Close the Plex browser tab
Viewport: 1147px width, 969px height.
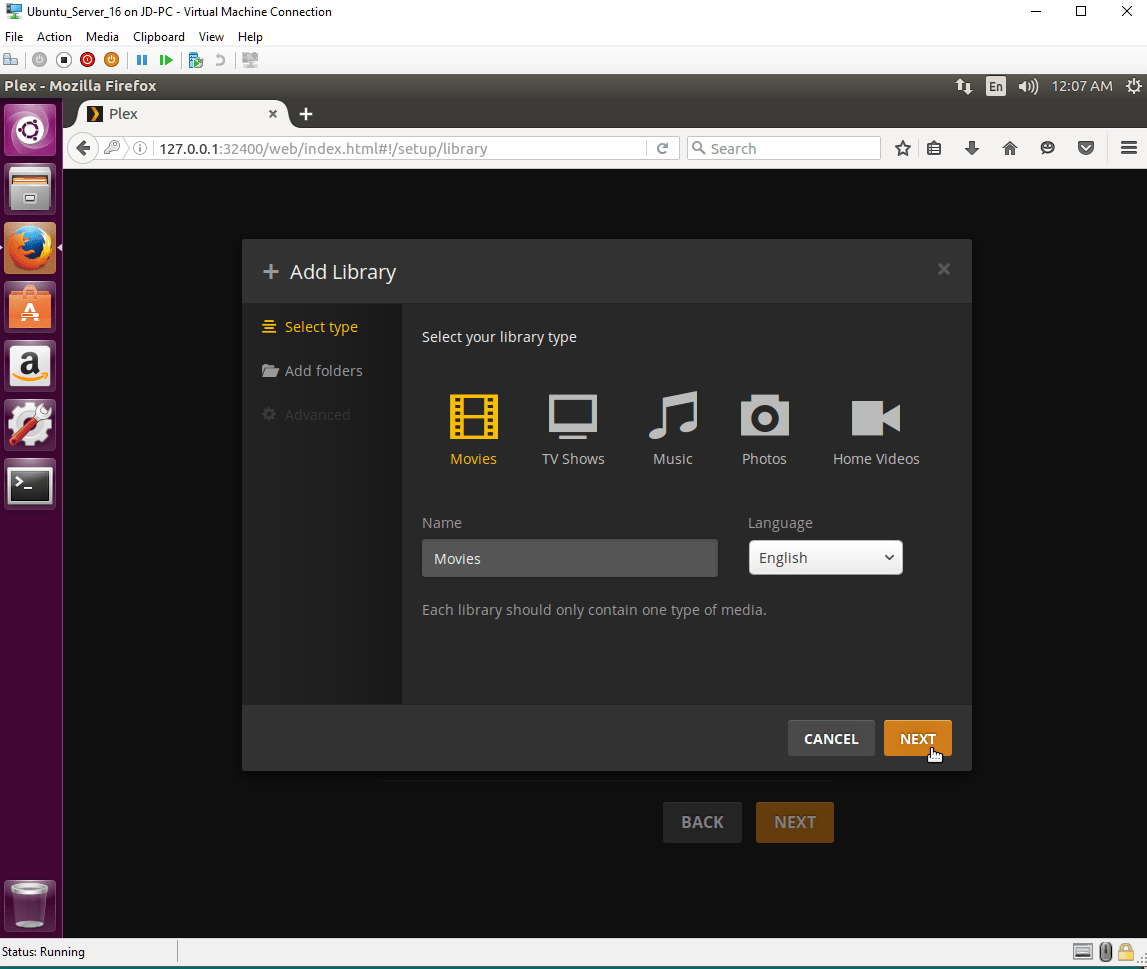pyautogui.click(x=273, y=114)
